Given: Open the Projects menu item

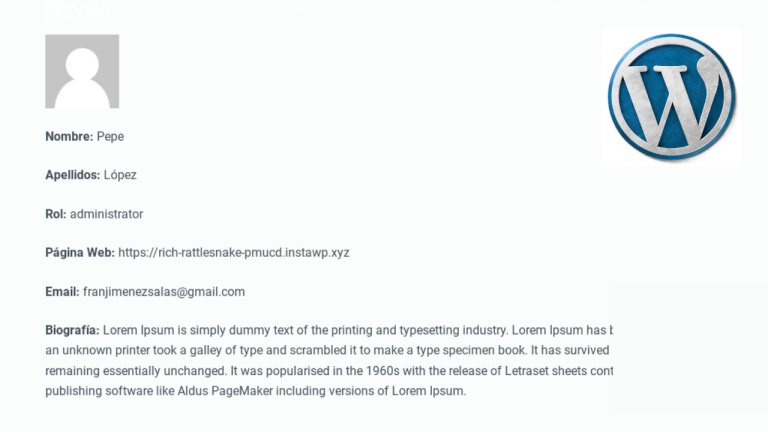Looking at the screenshot, I should [x=475, y=7].
